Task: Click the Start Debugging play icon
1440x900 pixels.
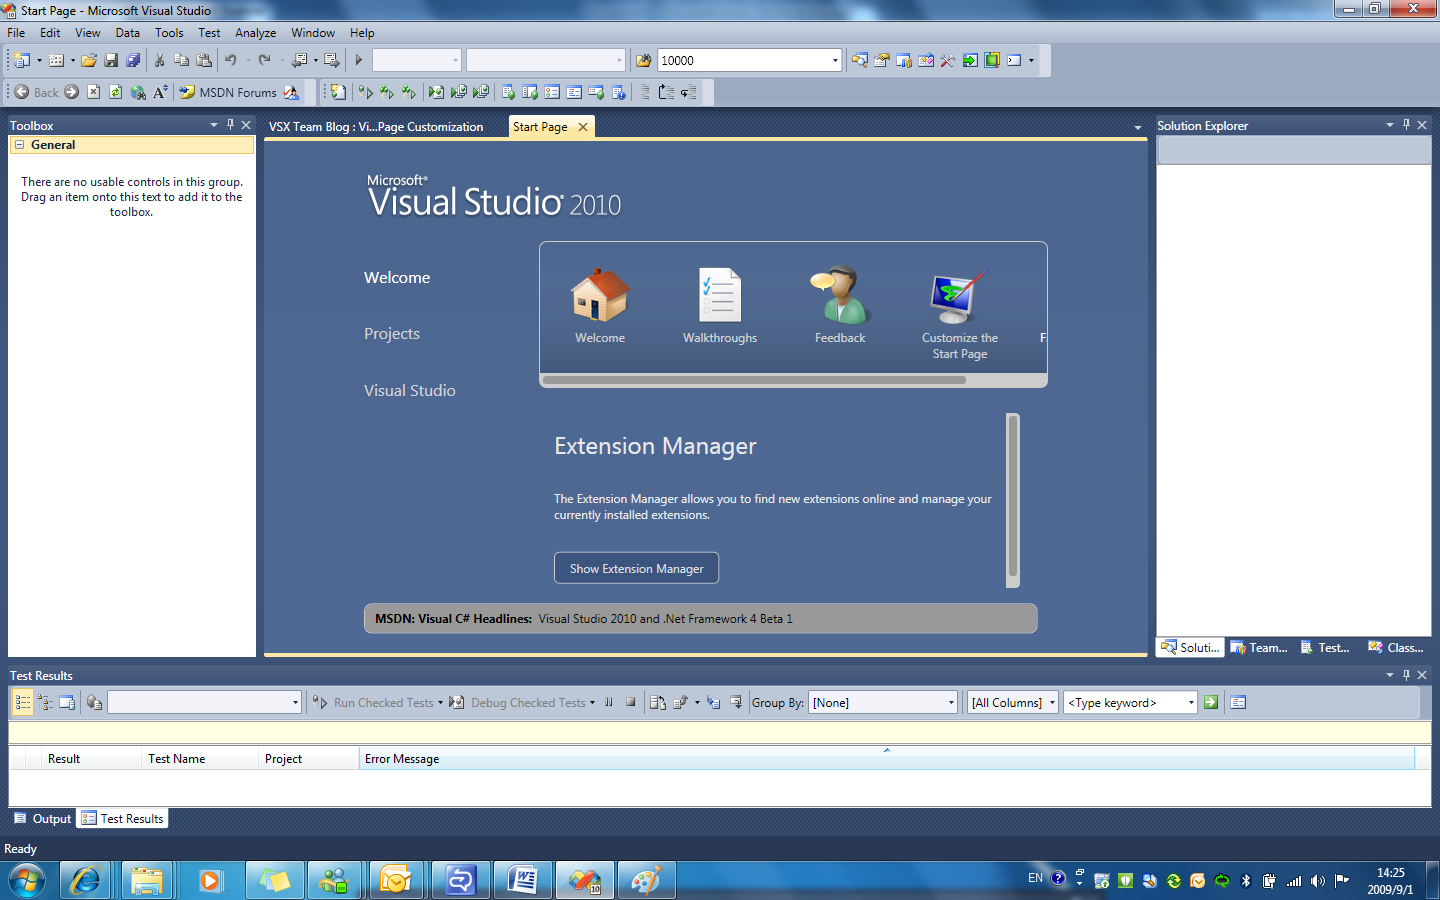Action: click(359, 60)
